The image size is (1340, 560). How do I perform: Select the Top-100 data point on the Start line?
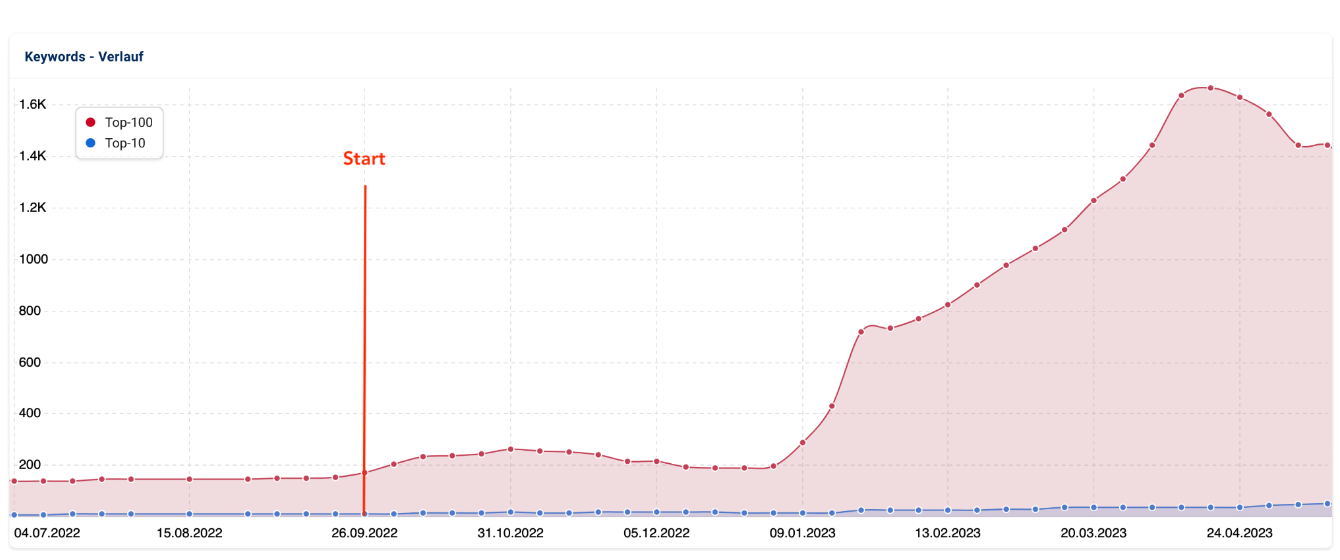click(365, 473)
